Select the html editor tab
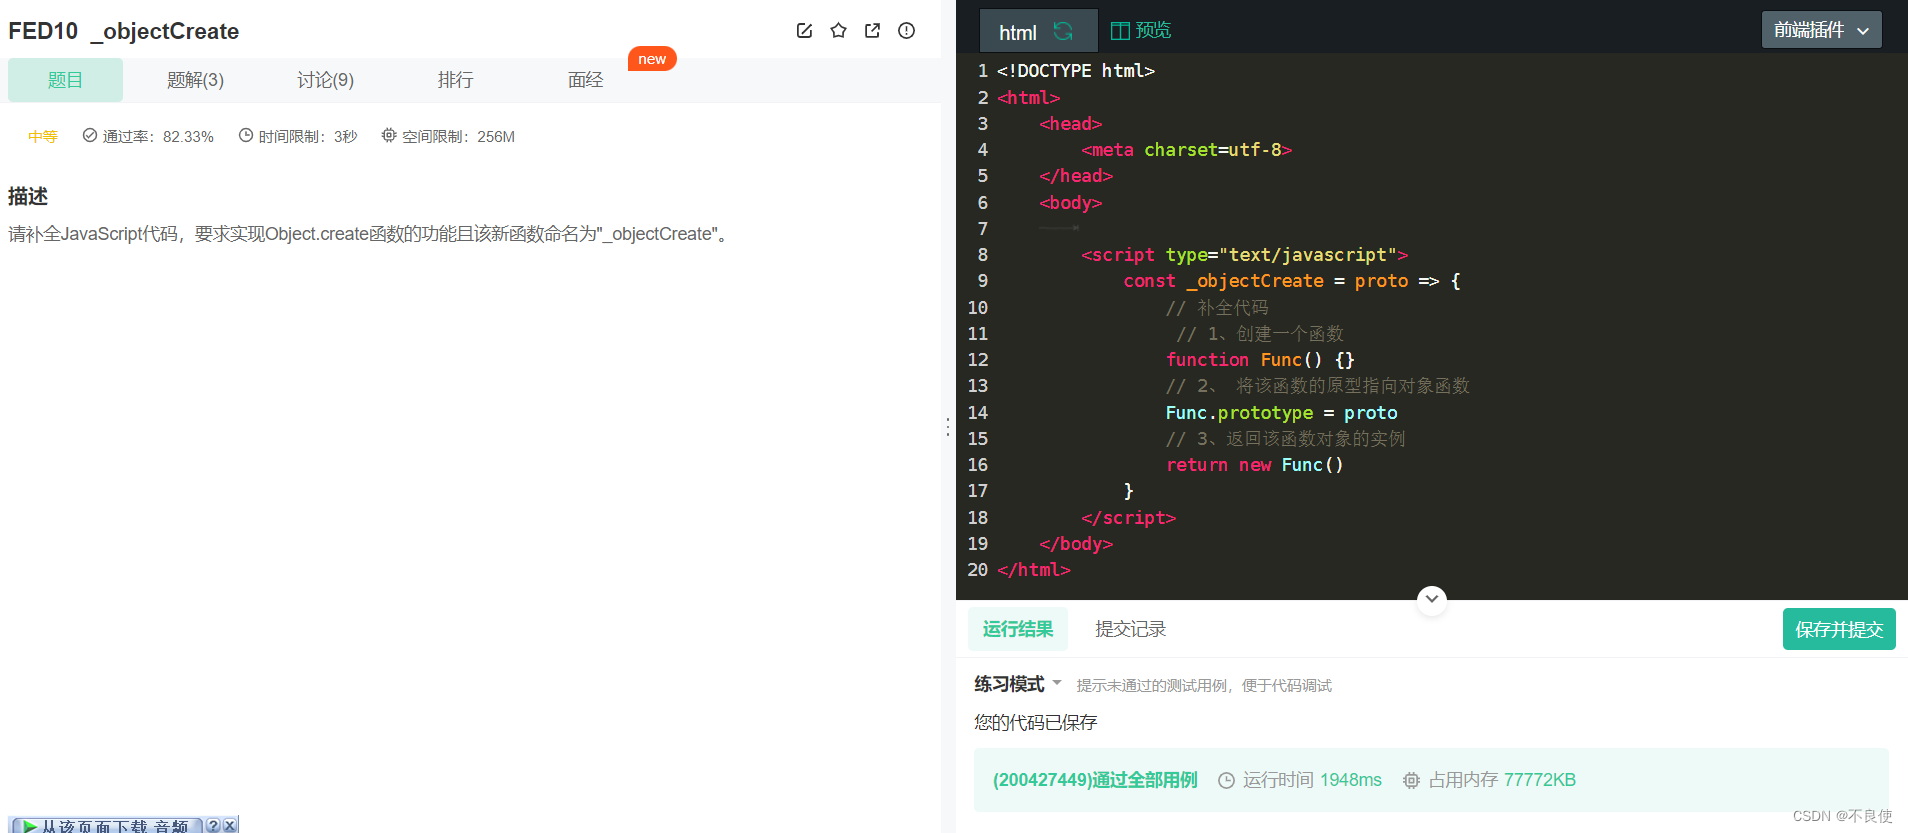The height and width of the screenshot is (833, 1908). click(1037, 31)
